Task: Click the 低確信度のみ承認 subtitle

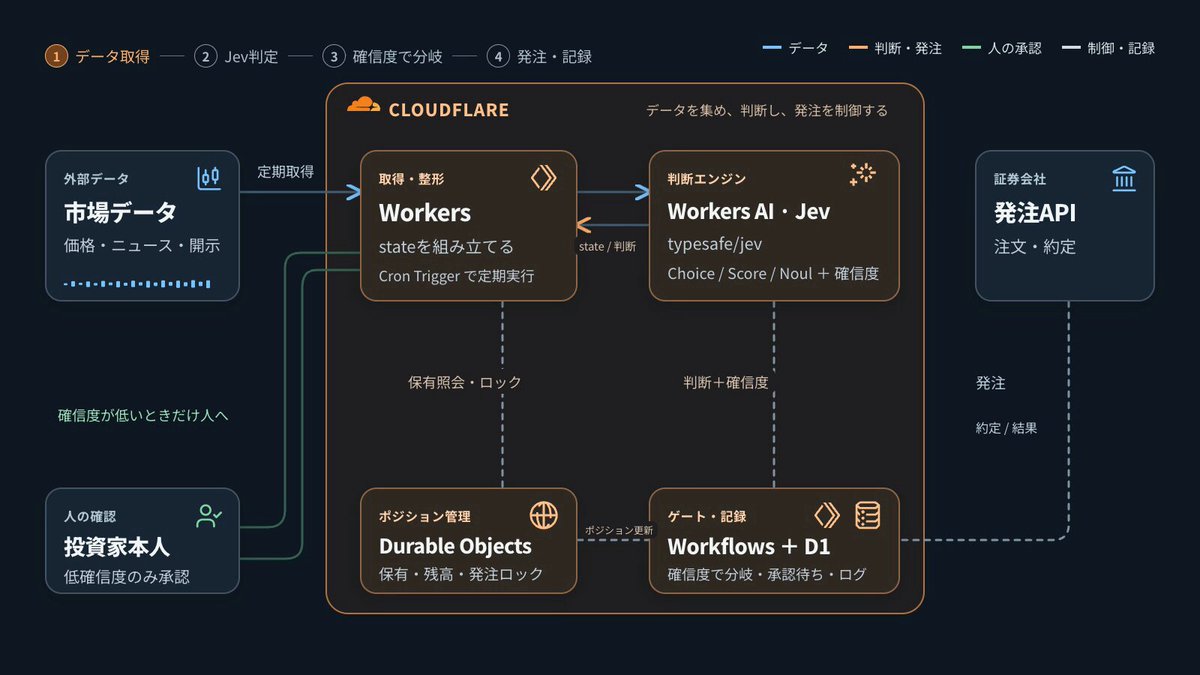Action: (x=126, y=577)
